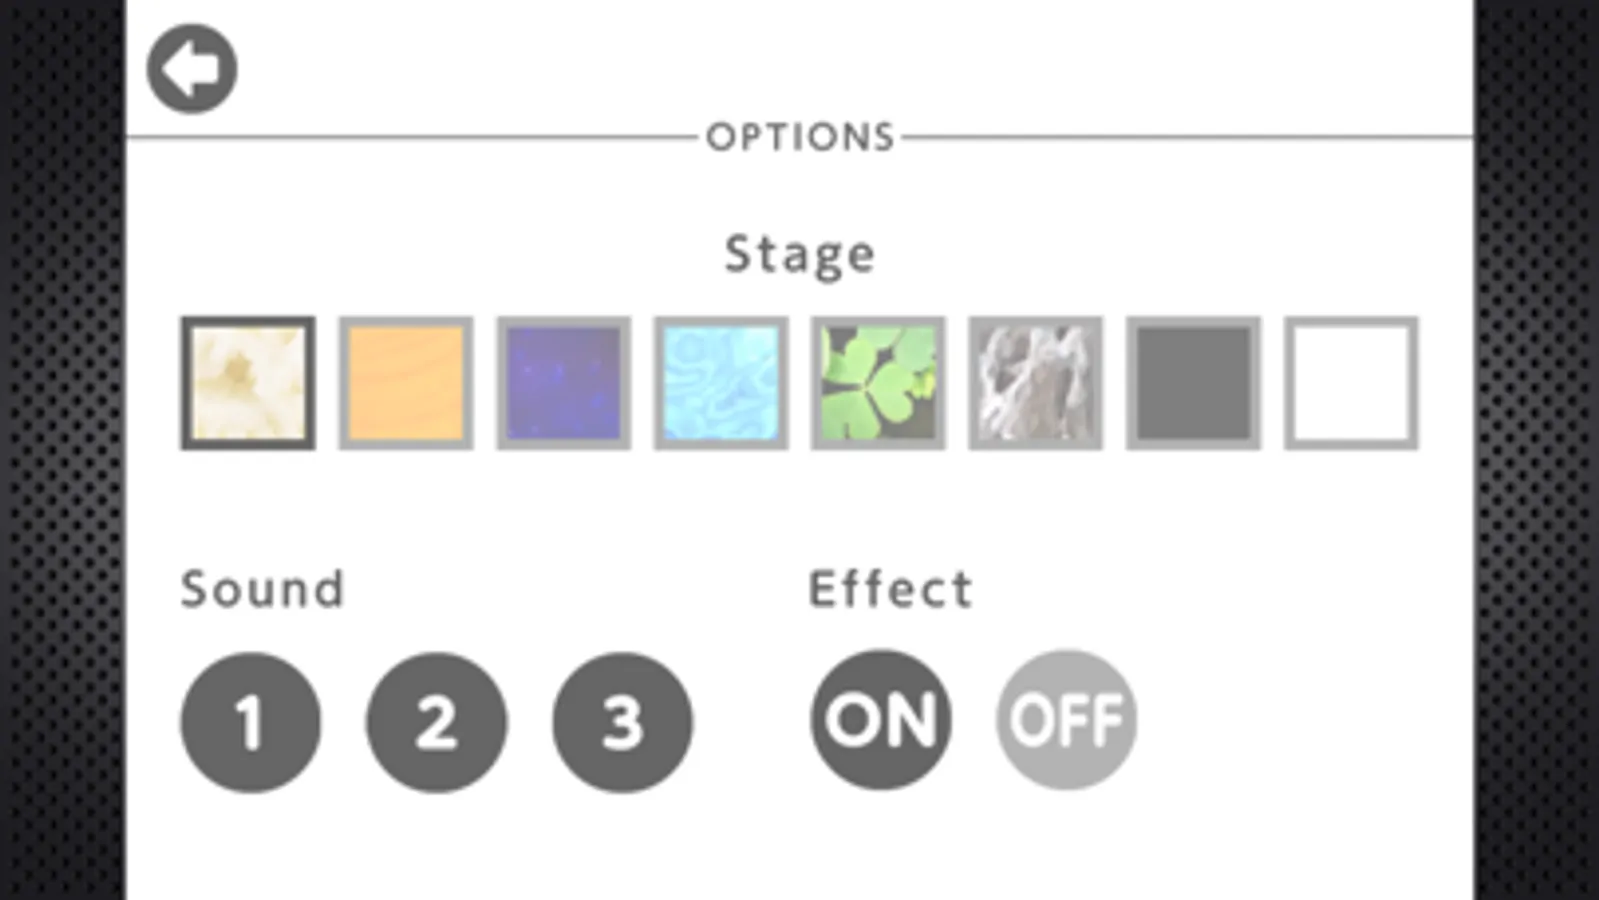1599x900 pixels.
Task: Click the Effect section label
Action: click(890, 588)
